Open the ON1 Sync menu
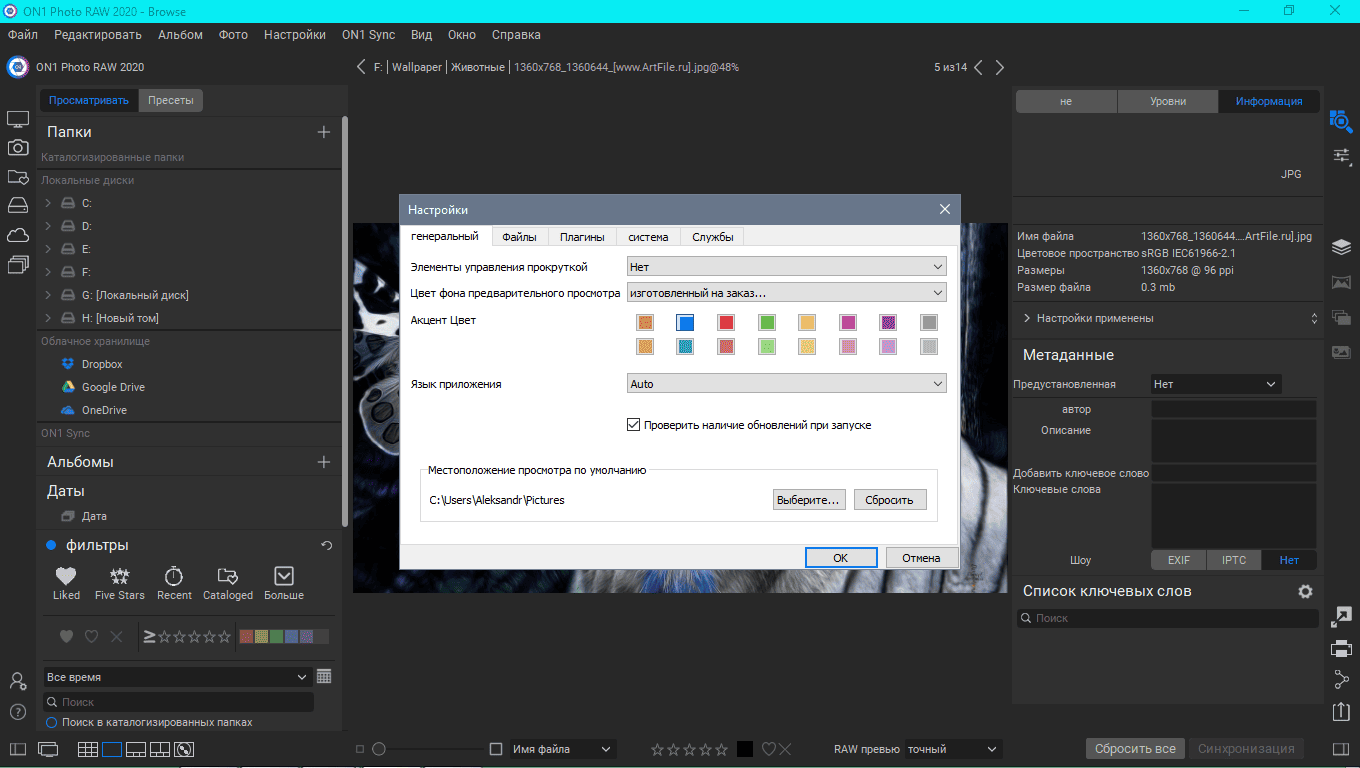The width and height of the screenshot is (1360, 768). pyautogui.click(x=368, y=34)
